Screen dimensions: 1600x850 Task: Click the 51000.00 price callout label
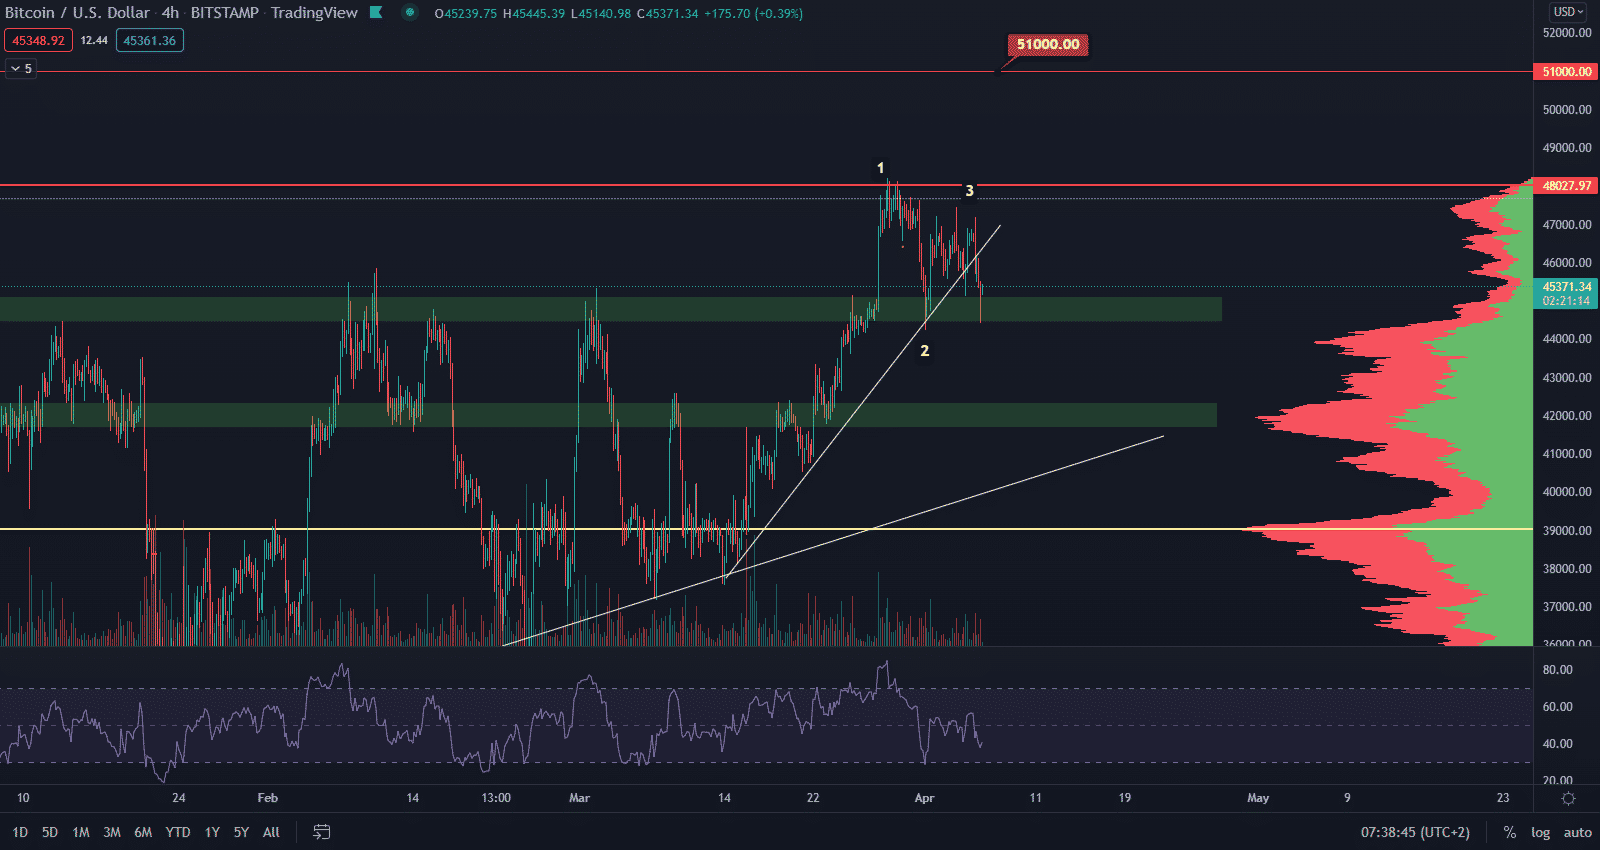pyautogui.click(x=1047, y=45)
